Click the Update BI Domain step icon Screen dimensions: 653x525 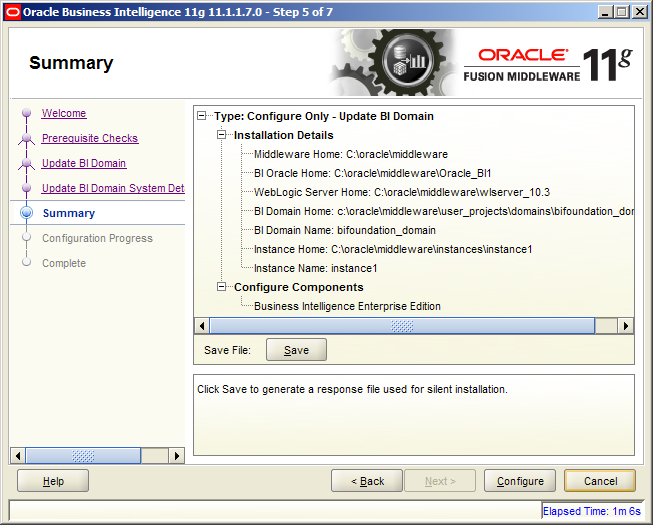click(27, 164)
